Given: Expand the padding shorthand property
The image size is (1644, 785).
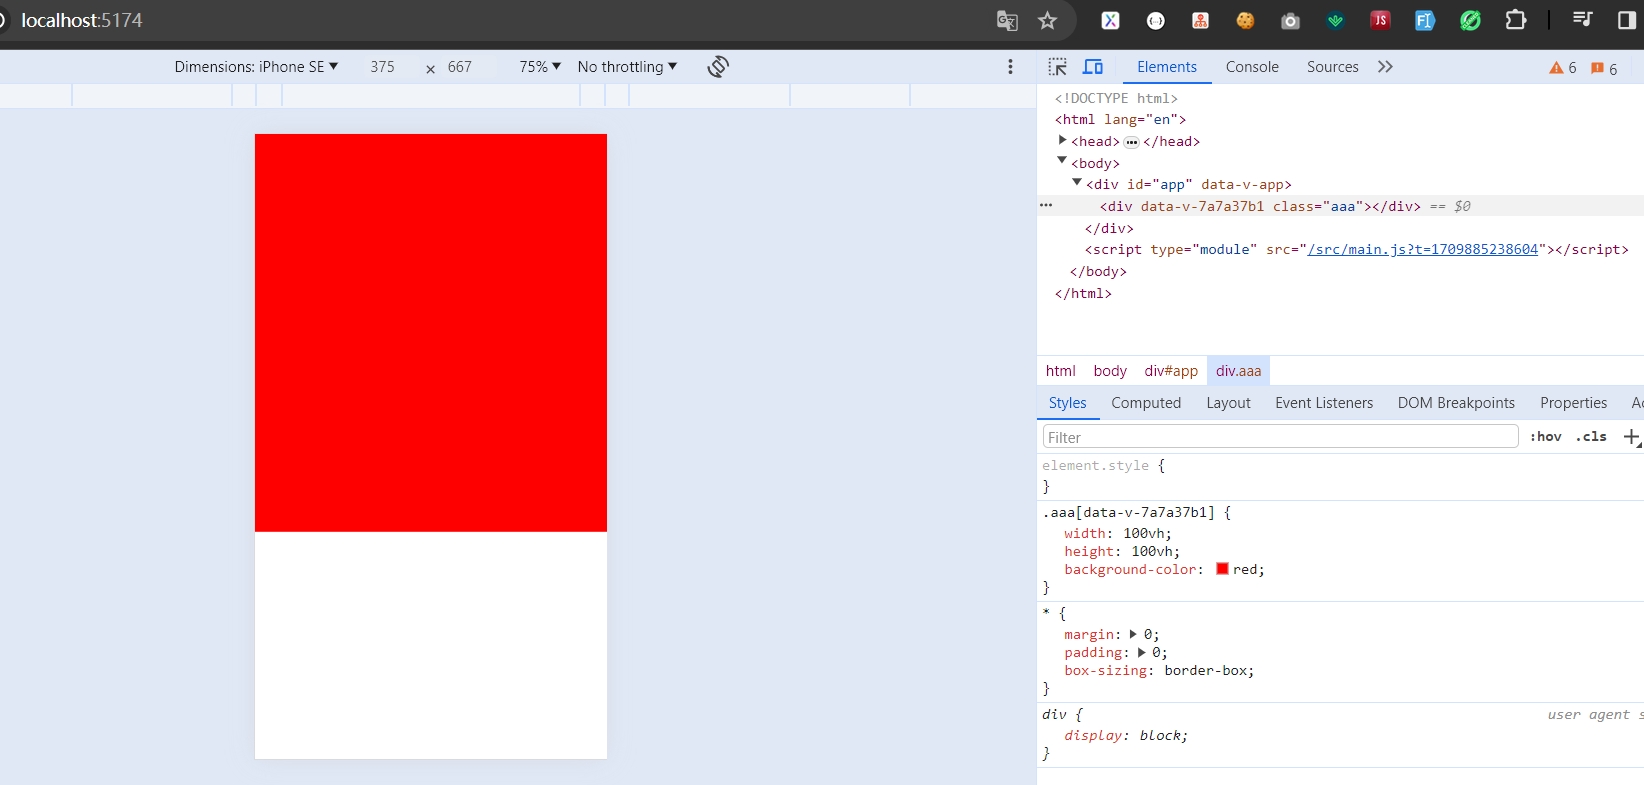Looking at the screenshot, I should point(1141,652).
